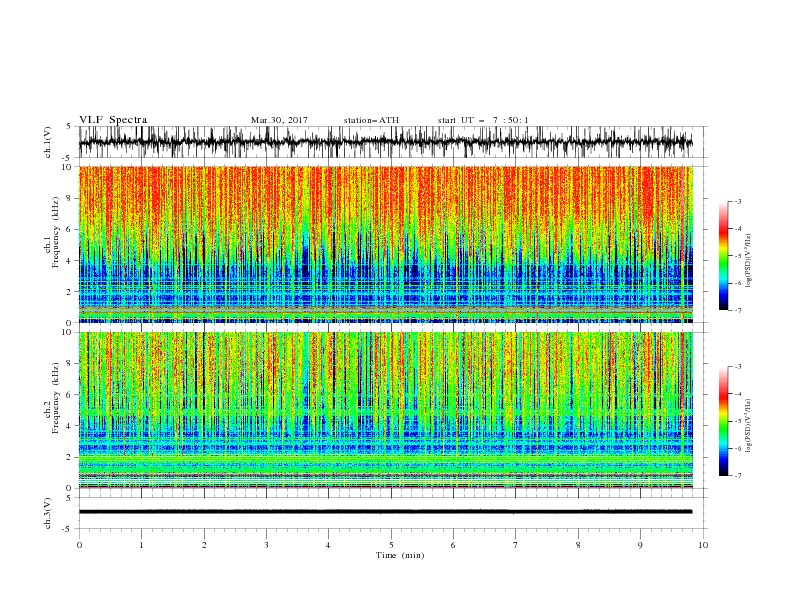Click the ch.2 colorbar tick "-3"
This screenshot has height=612, width=792.
(738, 367)
